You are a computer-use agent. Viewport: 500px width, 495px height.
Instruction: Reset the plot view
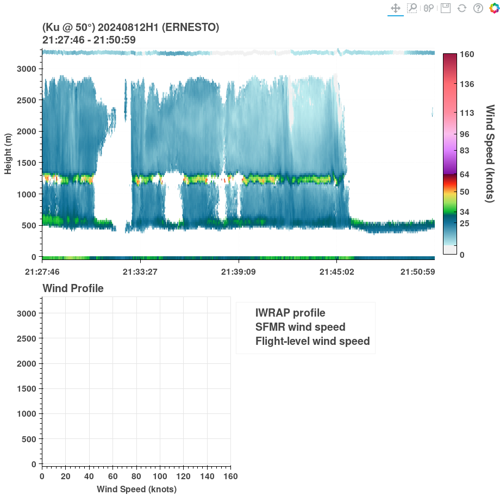tap(462, 8)
